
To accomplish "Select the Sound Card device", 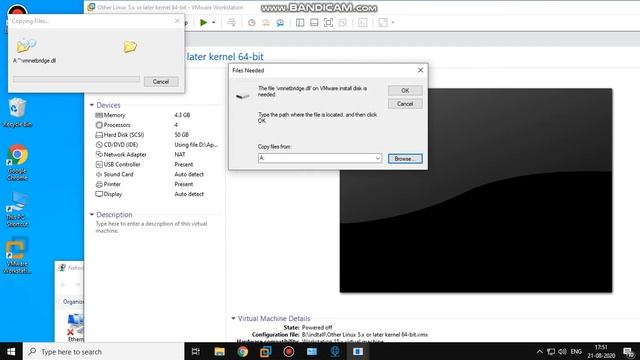I will (157, 174).
